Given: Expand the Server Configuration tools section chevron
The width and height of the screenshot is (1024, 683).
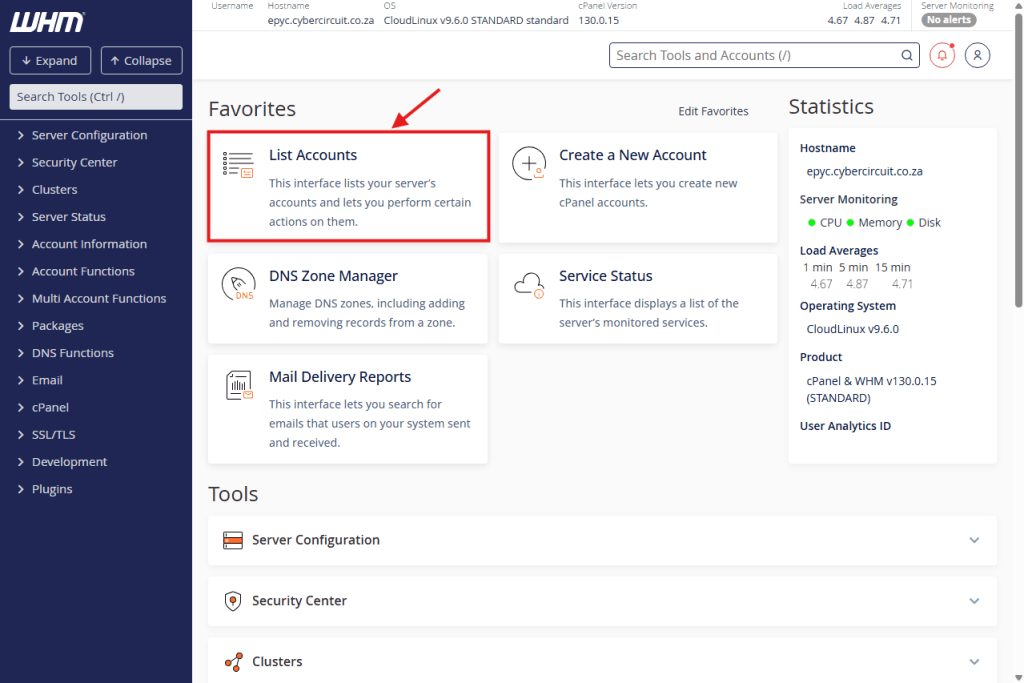Looking at the screenshot, I should (974, 540).
